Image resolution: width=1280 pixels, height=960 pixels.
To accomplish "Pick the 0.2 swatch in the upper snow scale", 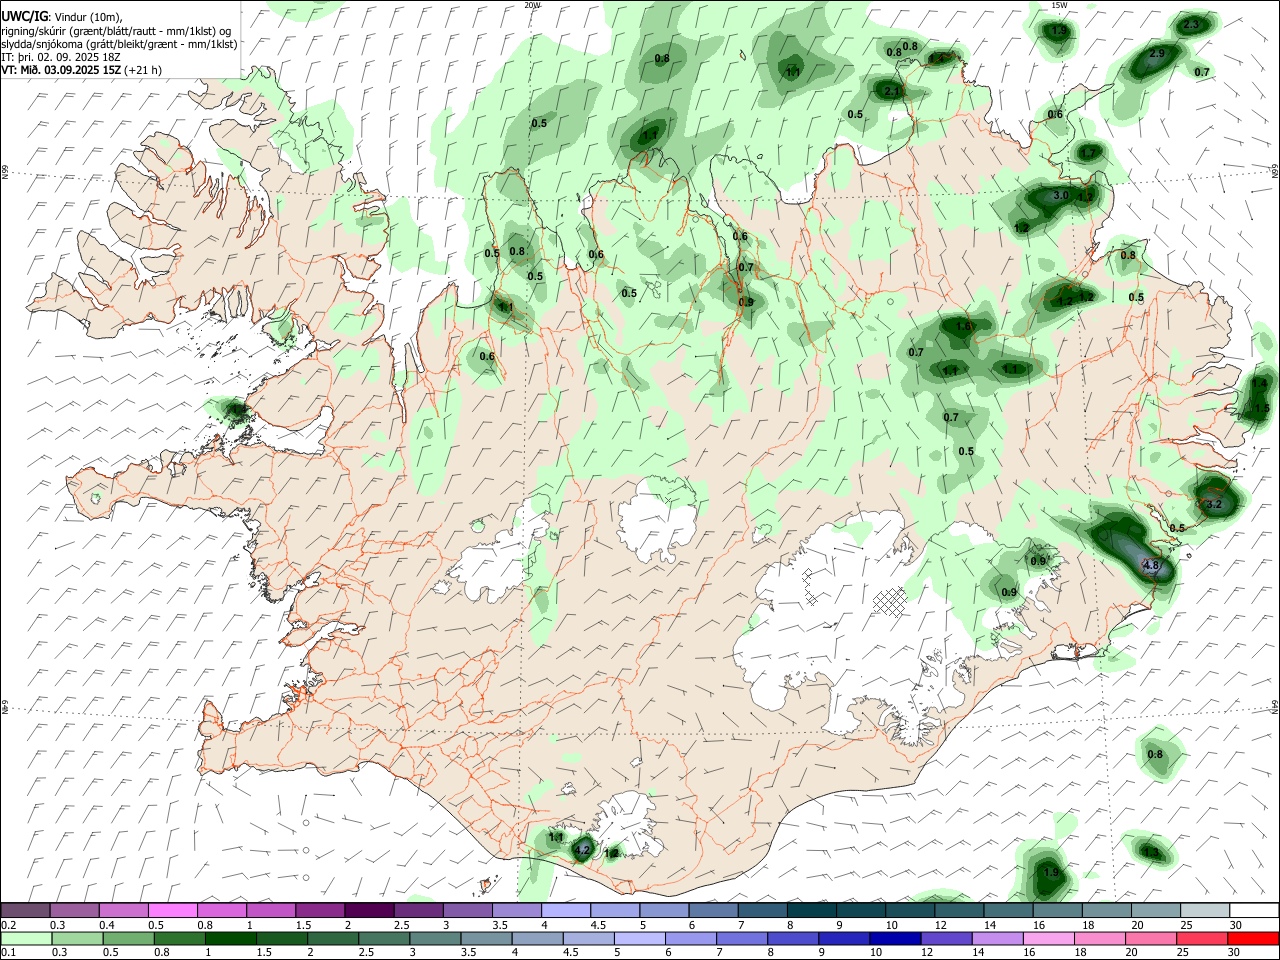I will click(x=26, y=910).
